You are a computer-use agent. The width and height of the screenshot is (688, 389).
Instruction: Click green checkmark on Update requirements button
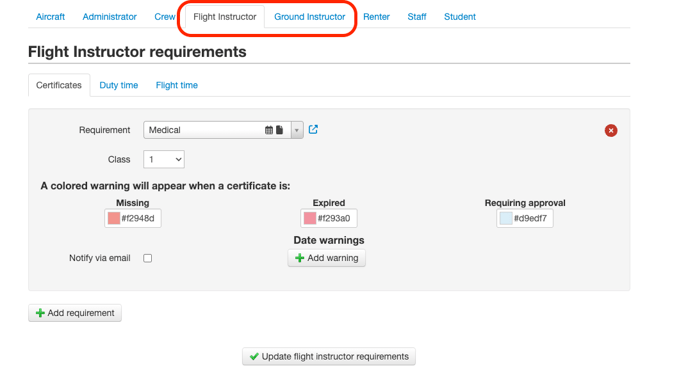(x=254, y=357)
